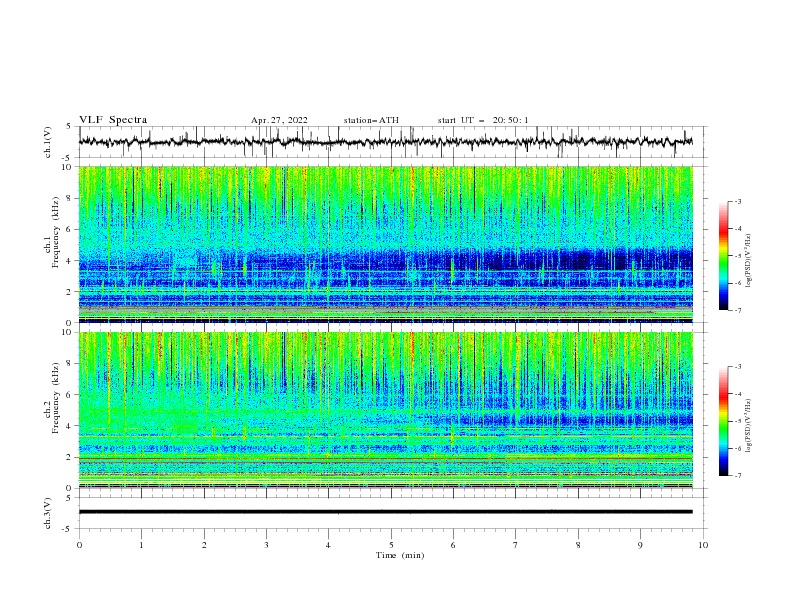
Task: Click time axis tick label "3"
Action: pyautogui.click(x=266, y=545)
